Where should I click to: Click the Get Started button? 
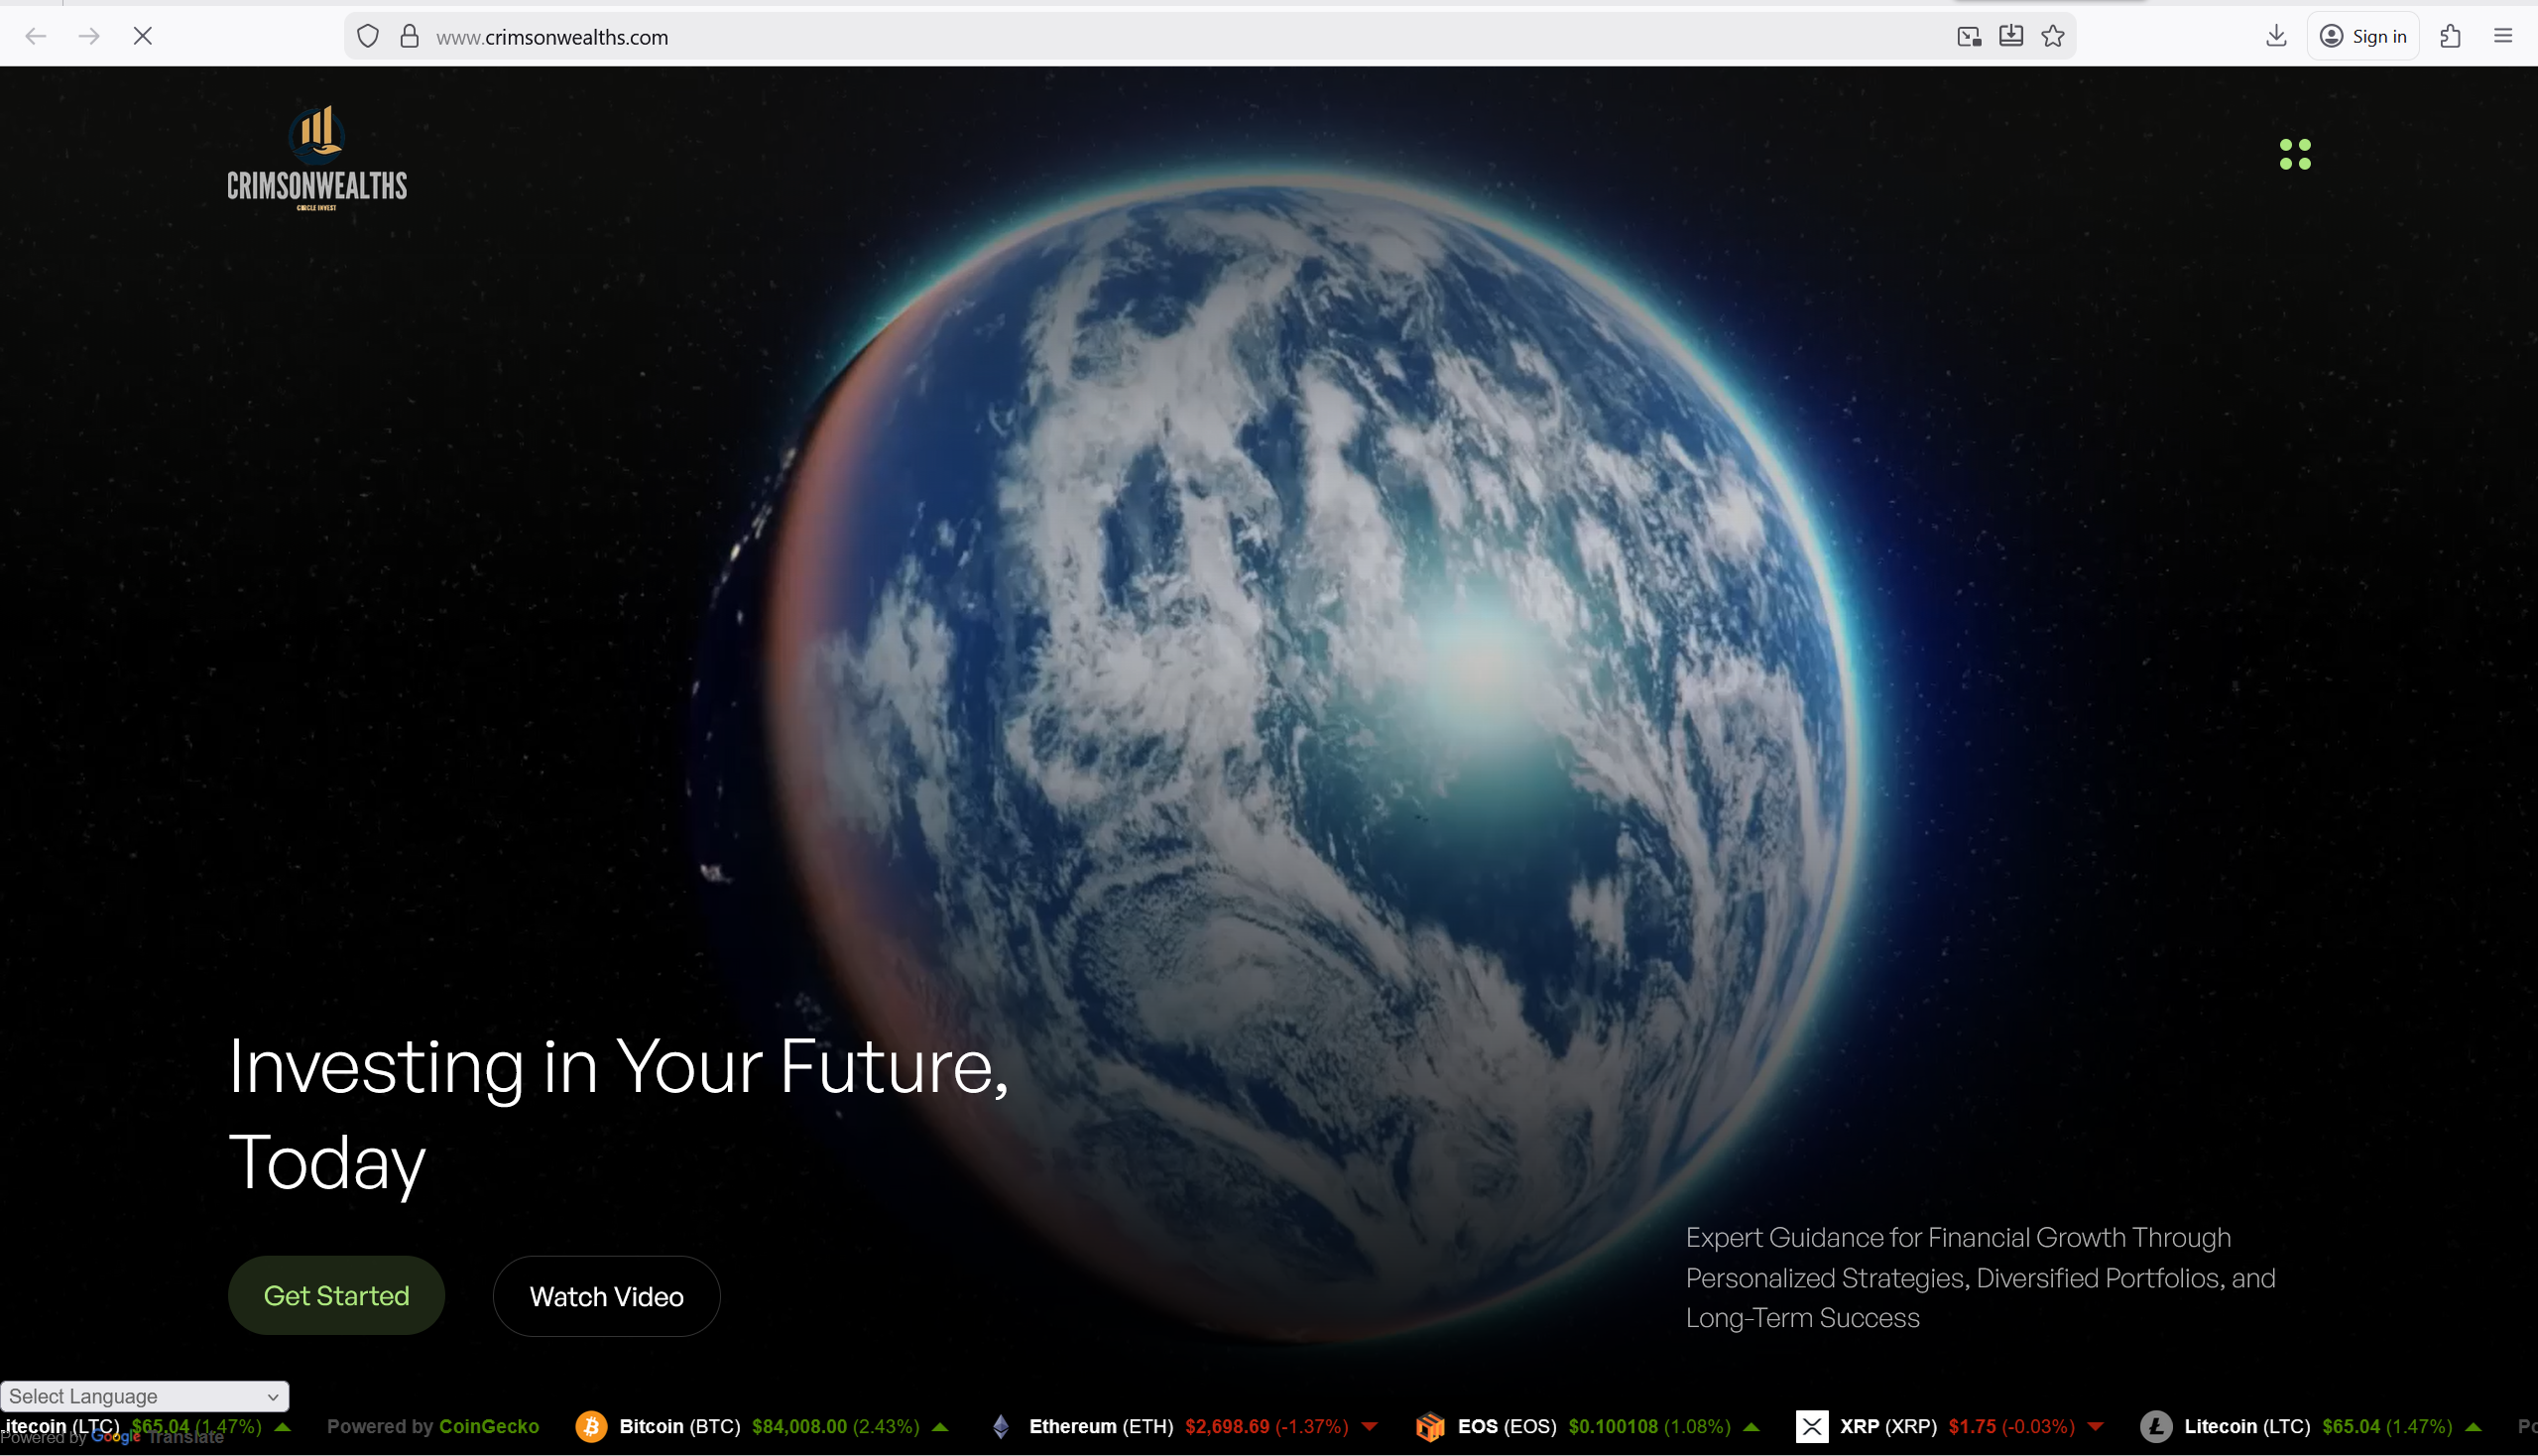[x=336, y=1295]
